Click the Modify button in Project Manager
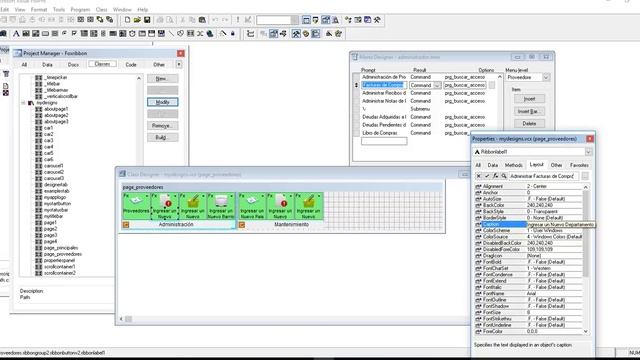 [x=162, y=102]
